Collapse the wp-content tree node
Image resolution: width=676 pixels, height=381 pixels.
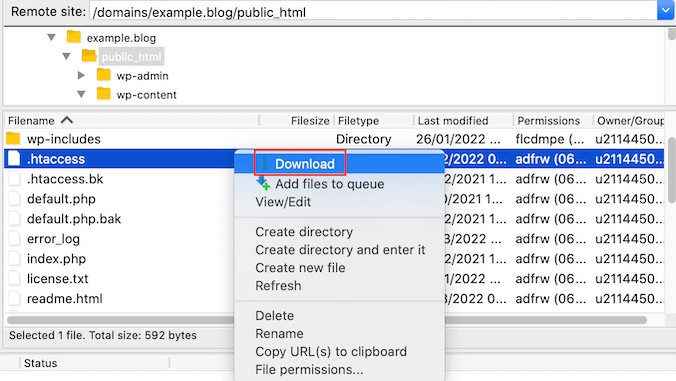point(81,94)
